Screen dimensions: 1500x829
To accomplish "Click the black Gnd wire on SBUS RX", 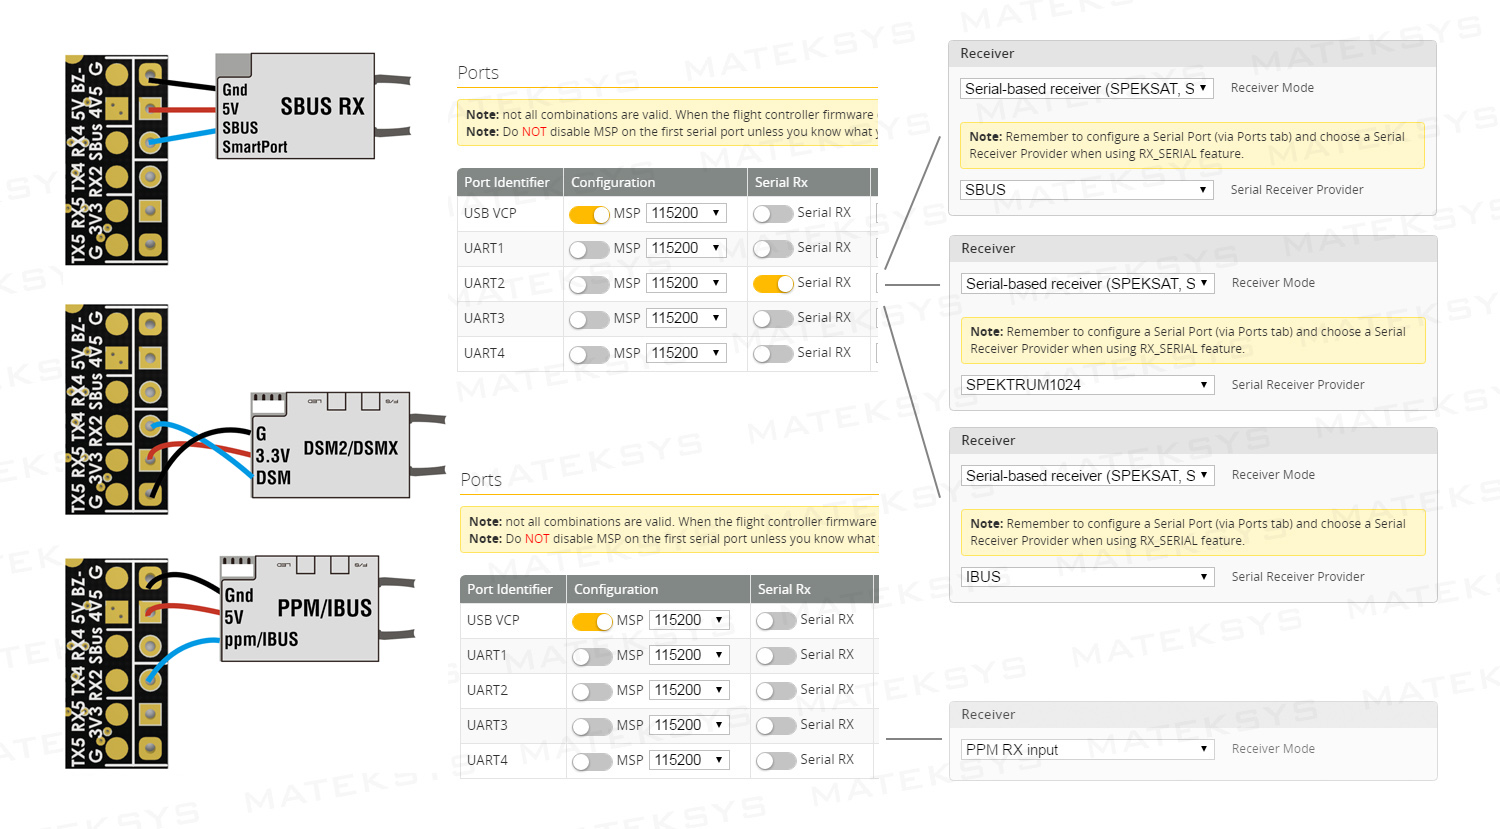I will click(x=184, y=82).
